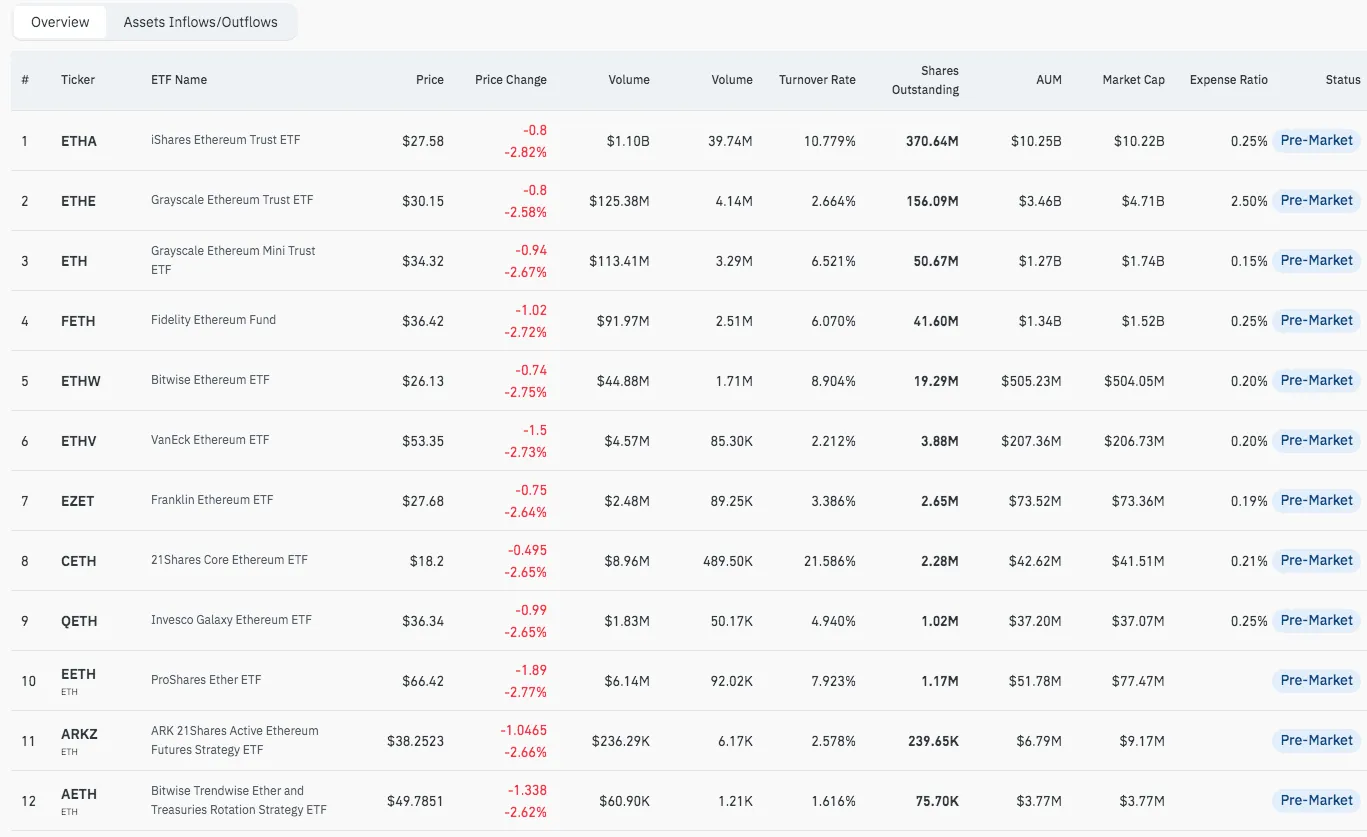Click the 21.586% turnover rate value
1367x837 pixels.
830,561
